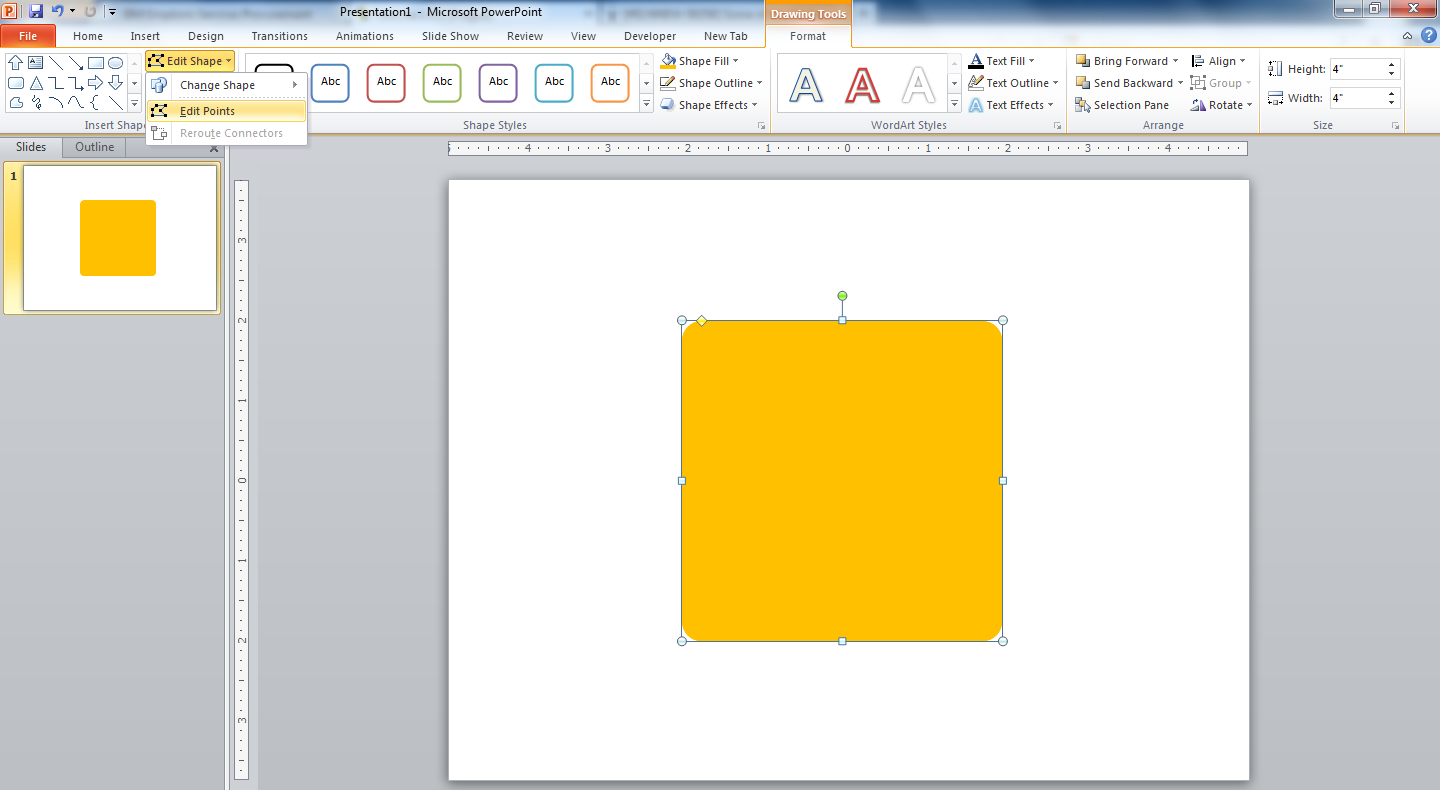The width and height of the screenshot is (1440, 790).
Task: Apply the blue outlined WordArt A style
Action: (x=806, y=85)
